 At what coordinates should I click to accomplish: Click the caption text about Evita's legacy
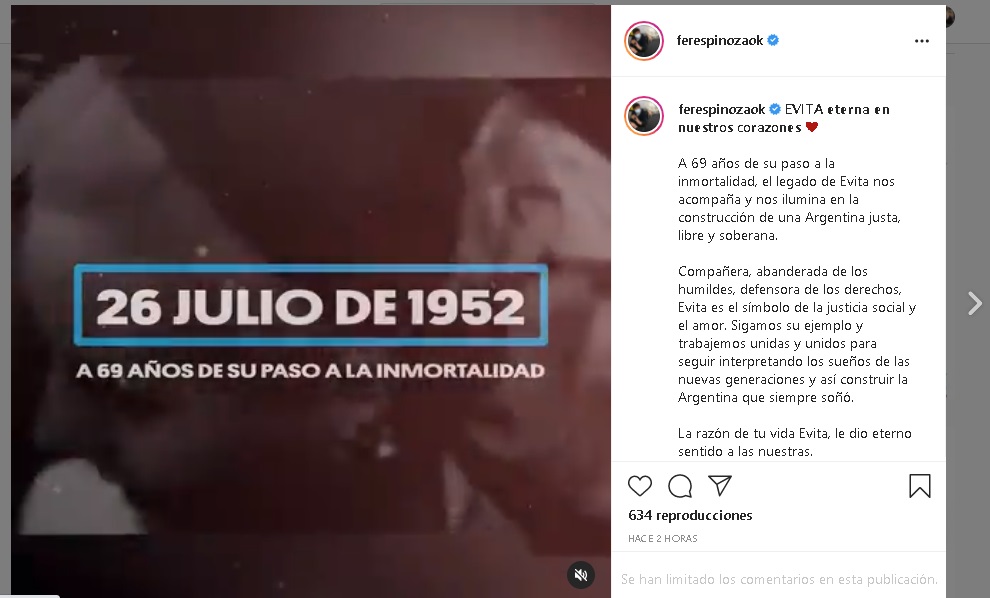coord(789,199)
